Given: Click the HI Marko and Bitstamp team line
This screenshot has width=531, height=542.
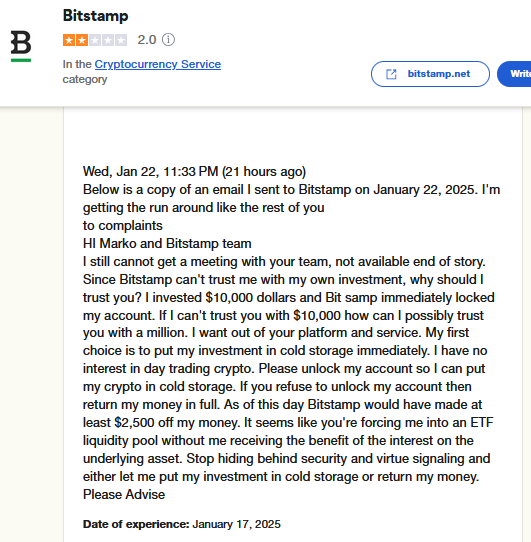Looking at the screenshot, I should [x=167, y=243].
